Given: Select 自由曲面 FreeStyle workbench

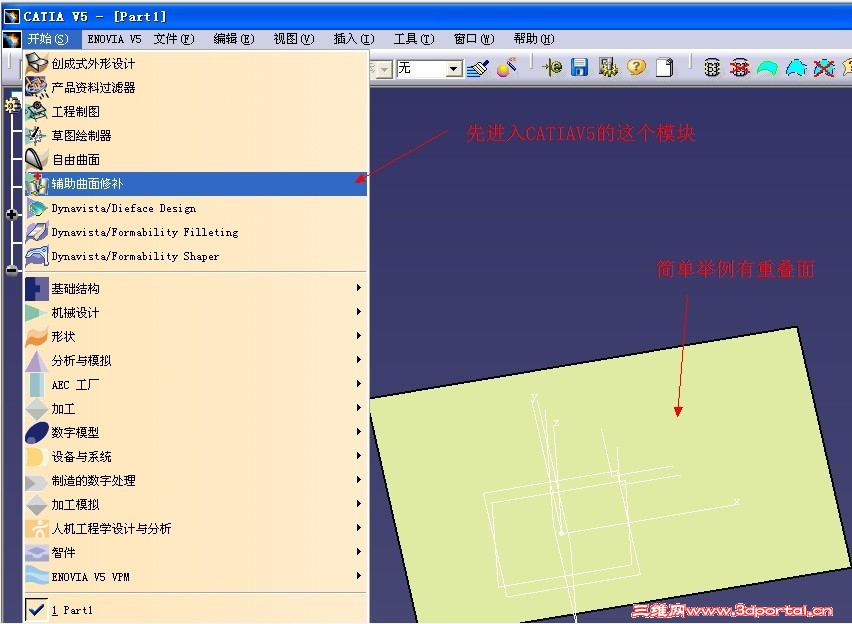Looking at the screenshot, I should coord(196,159).
